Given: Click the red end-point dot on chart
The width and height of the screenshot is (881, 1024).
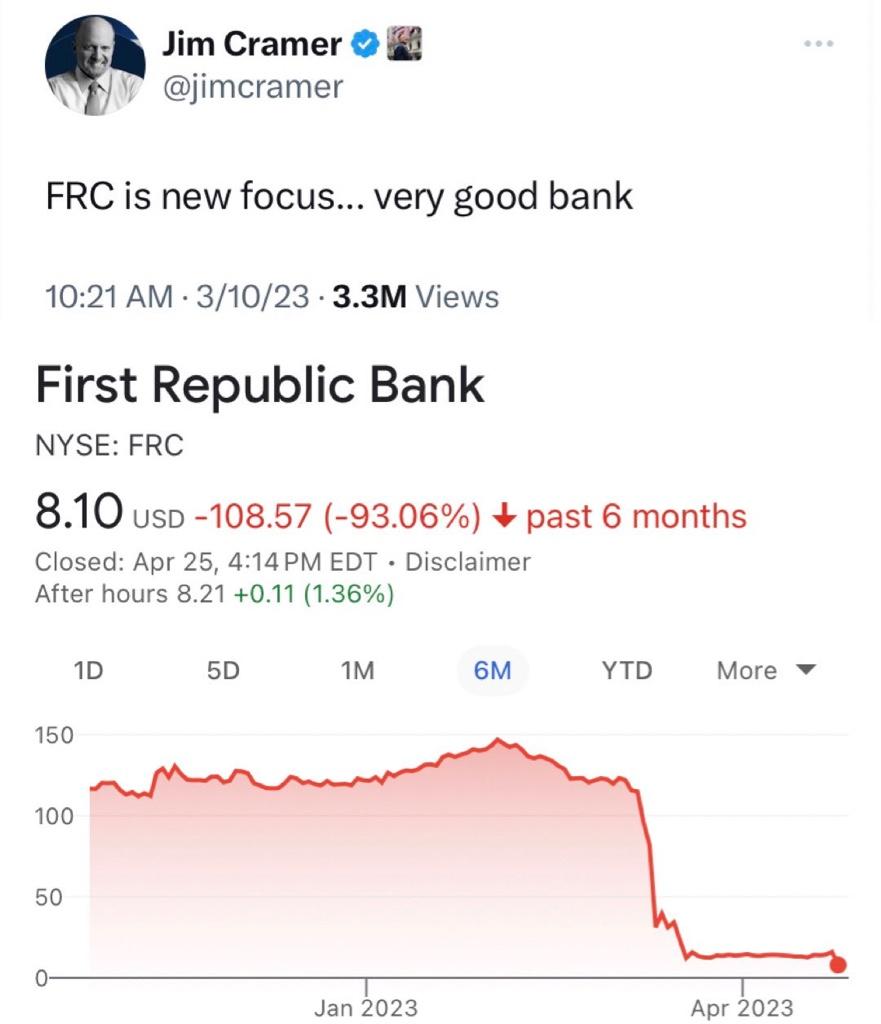Looking at the screenshot, I should (x=838, y=965).
